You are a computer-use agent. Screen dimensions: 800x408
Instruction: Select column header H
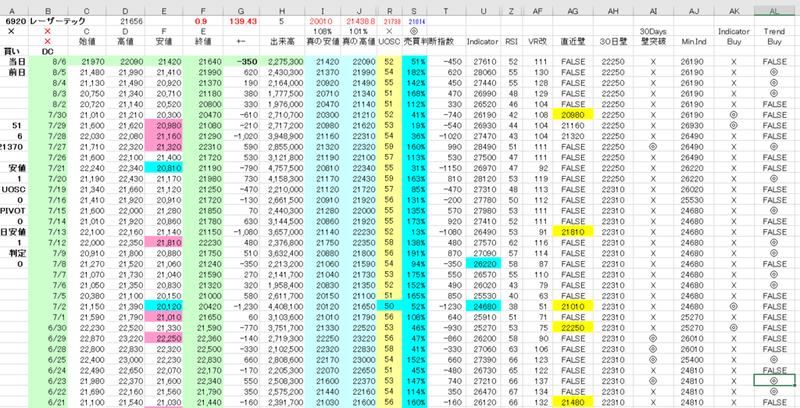coord(282,11)
